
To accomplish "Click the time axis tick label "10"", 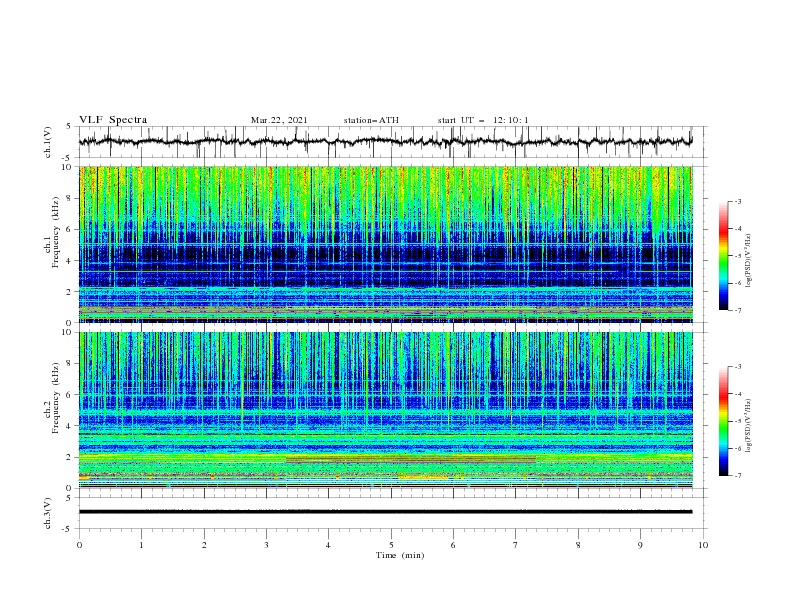I will click(x=703, y=545).
